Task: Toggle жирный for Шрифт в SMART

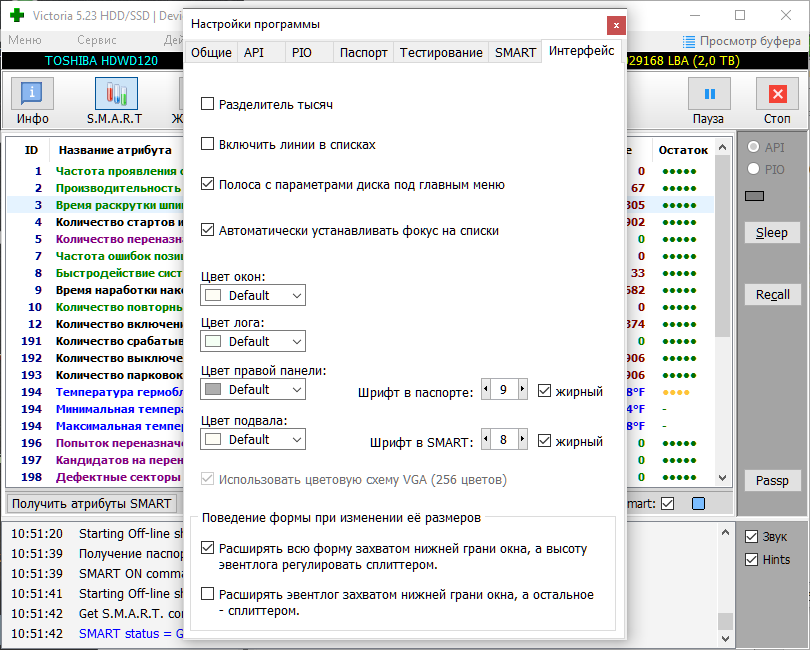Action: (x=544, y=441)
